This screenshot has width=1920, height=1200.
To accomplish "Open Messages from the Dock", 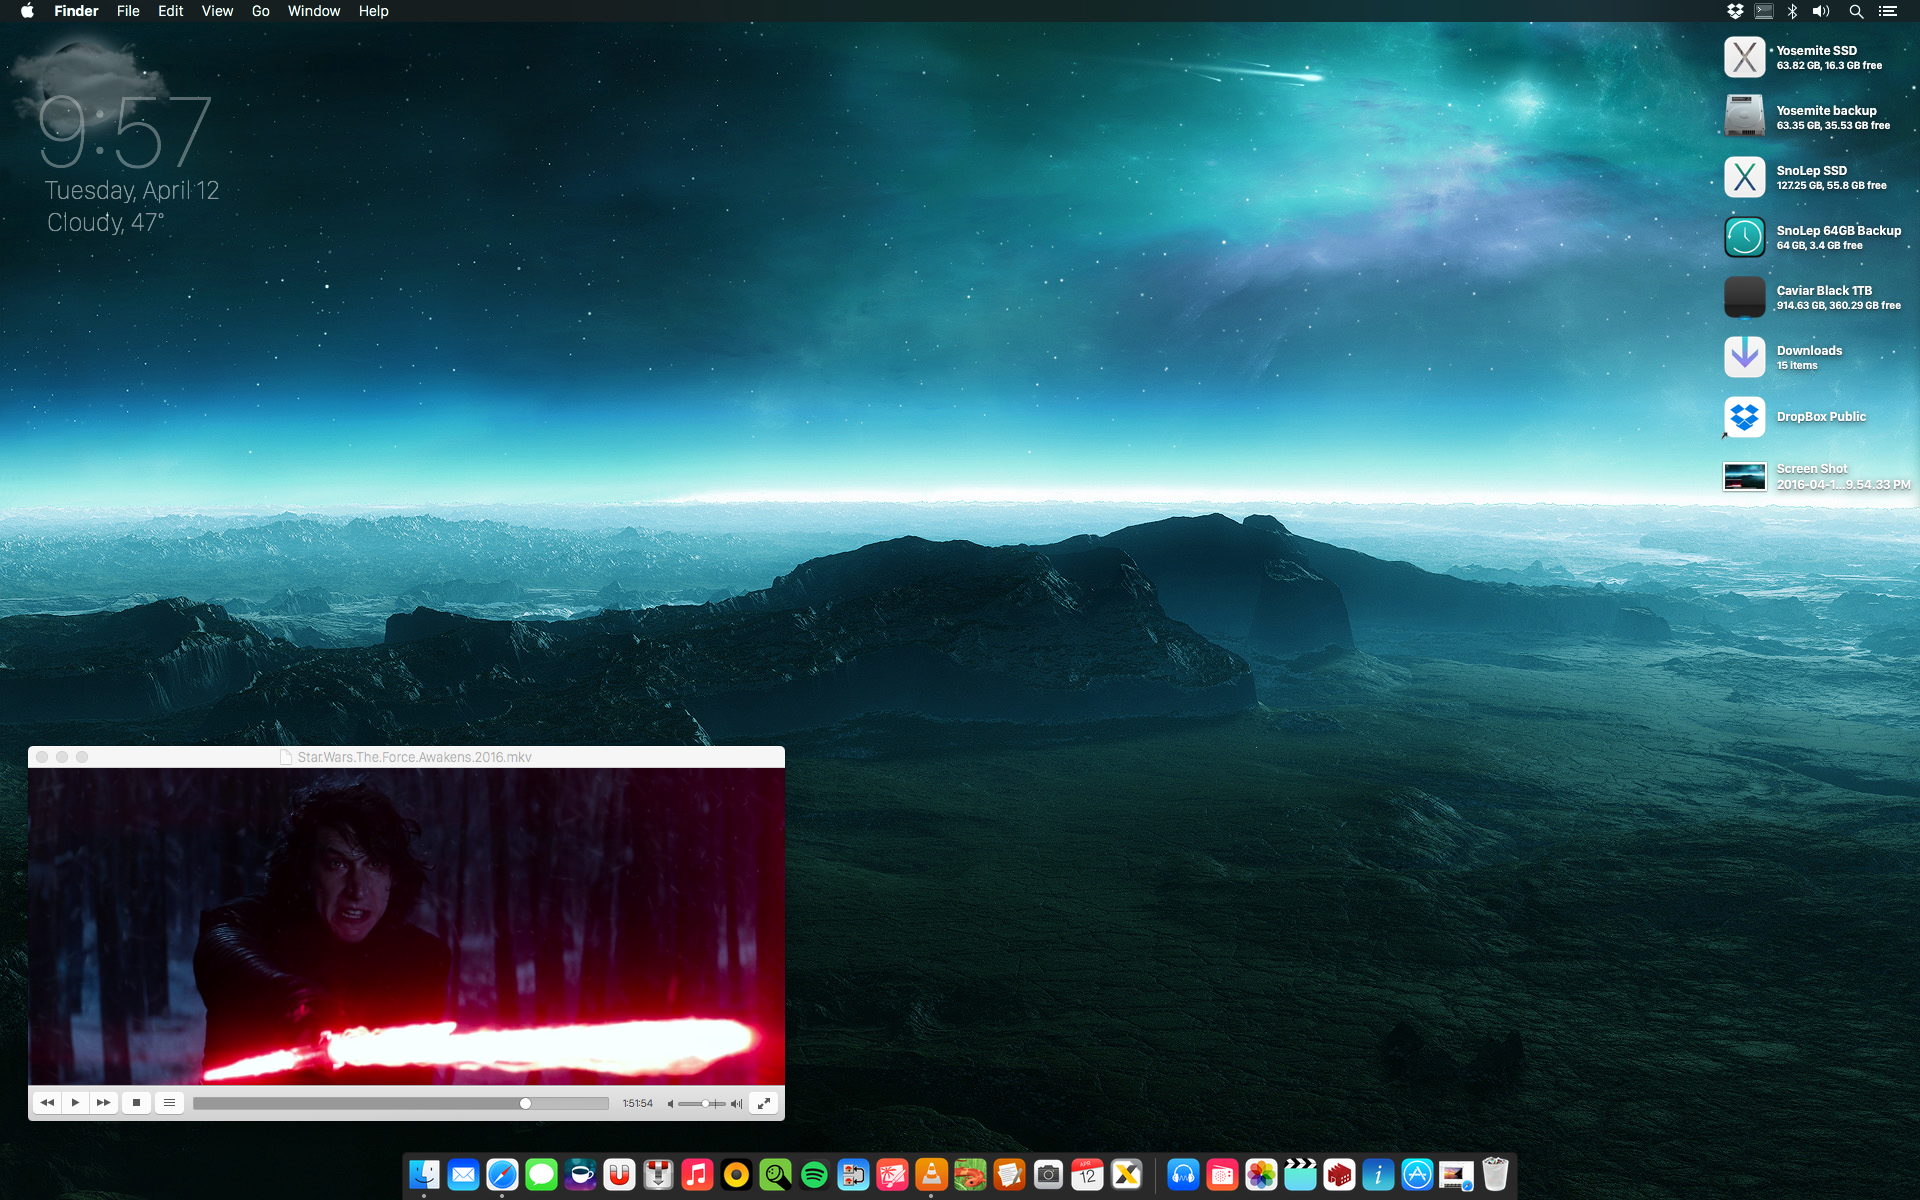I will coord(541,1175).
